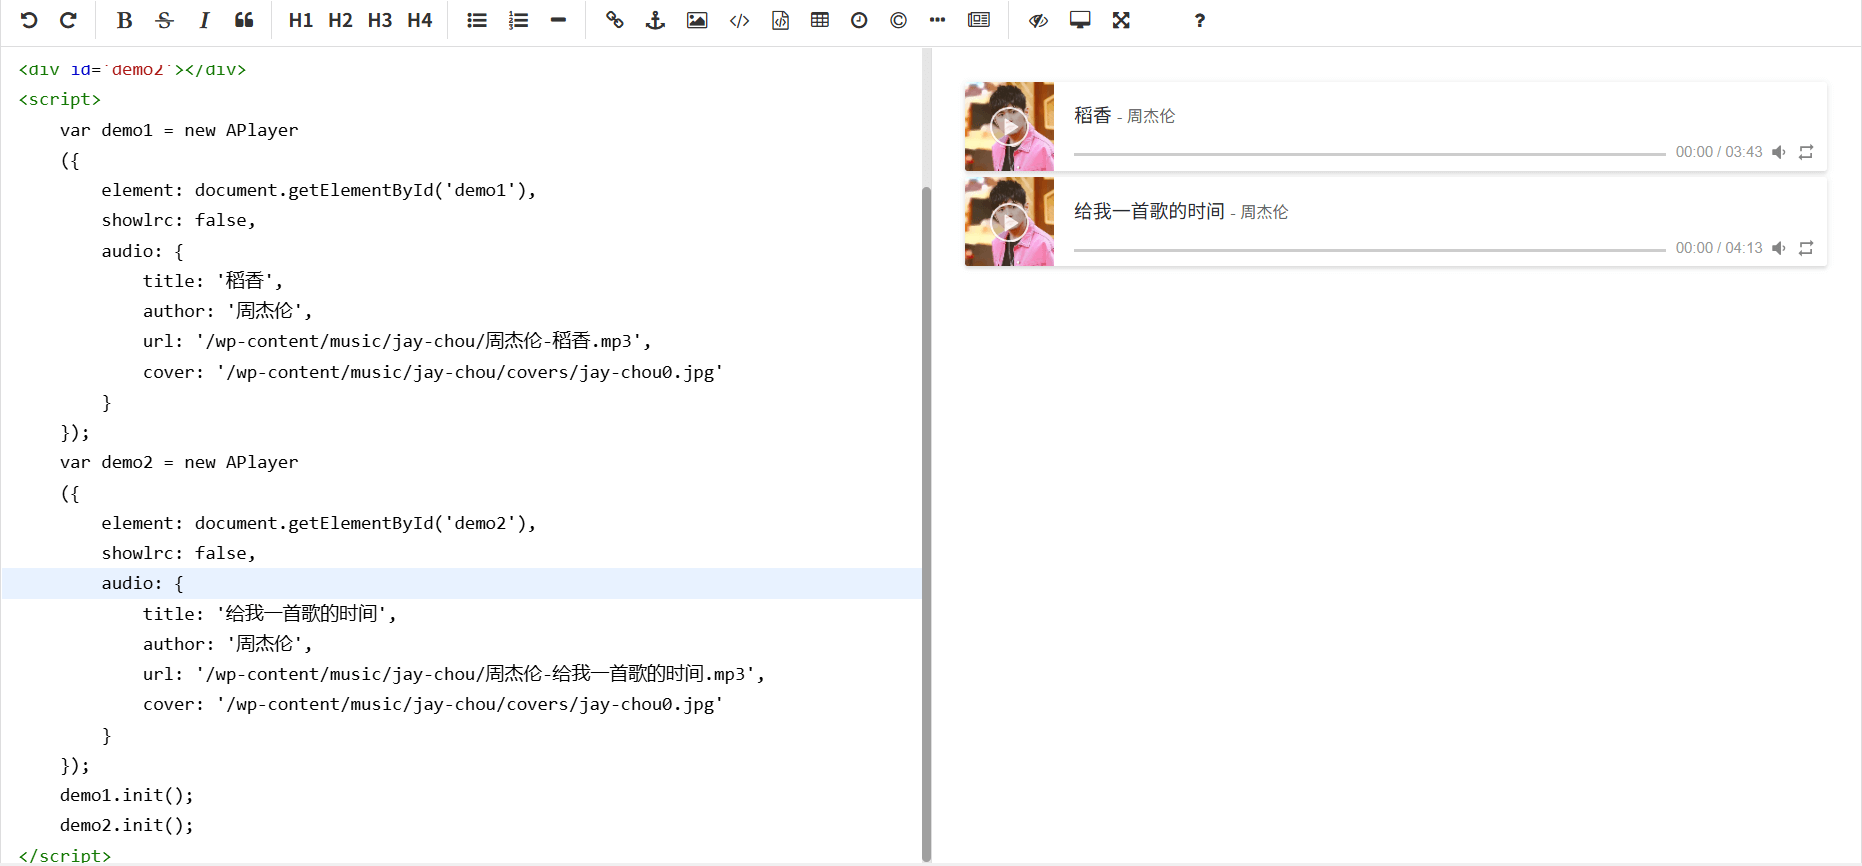
Task: Insert an image
Action: [697, 20]
